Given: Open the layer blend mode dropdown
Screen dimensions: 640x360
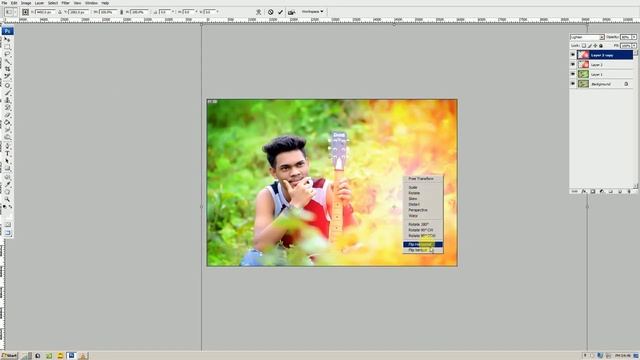Looking at the screenshot, I should [x=587, y=37].
